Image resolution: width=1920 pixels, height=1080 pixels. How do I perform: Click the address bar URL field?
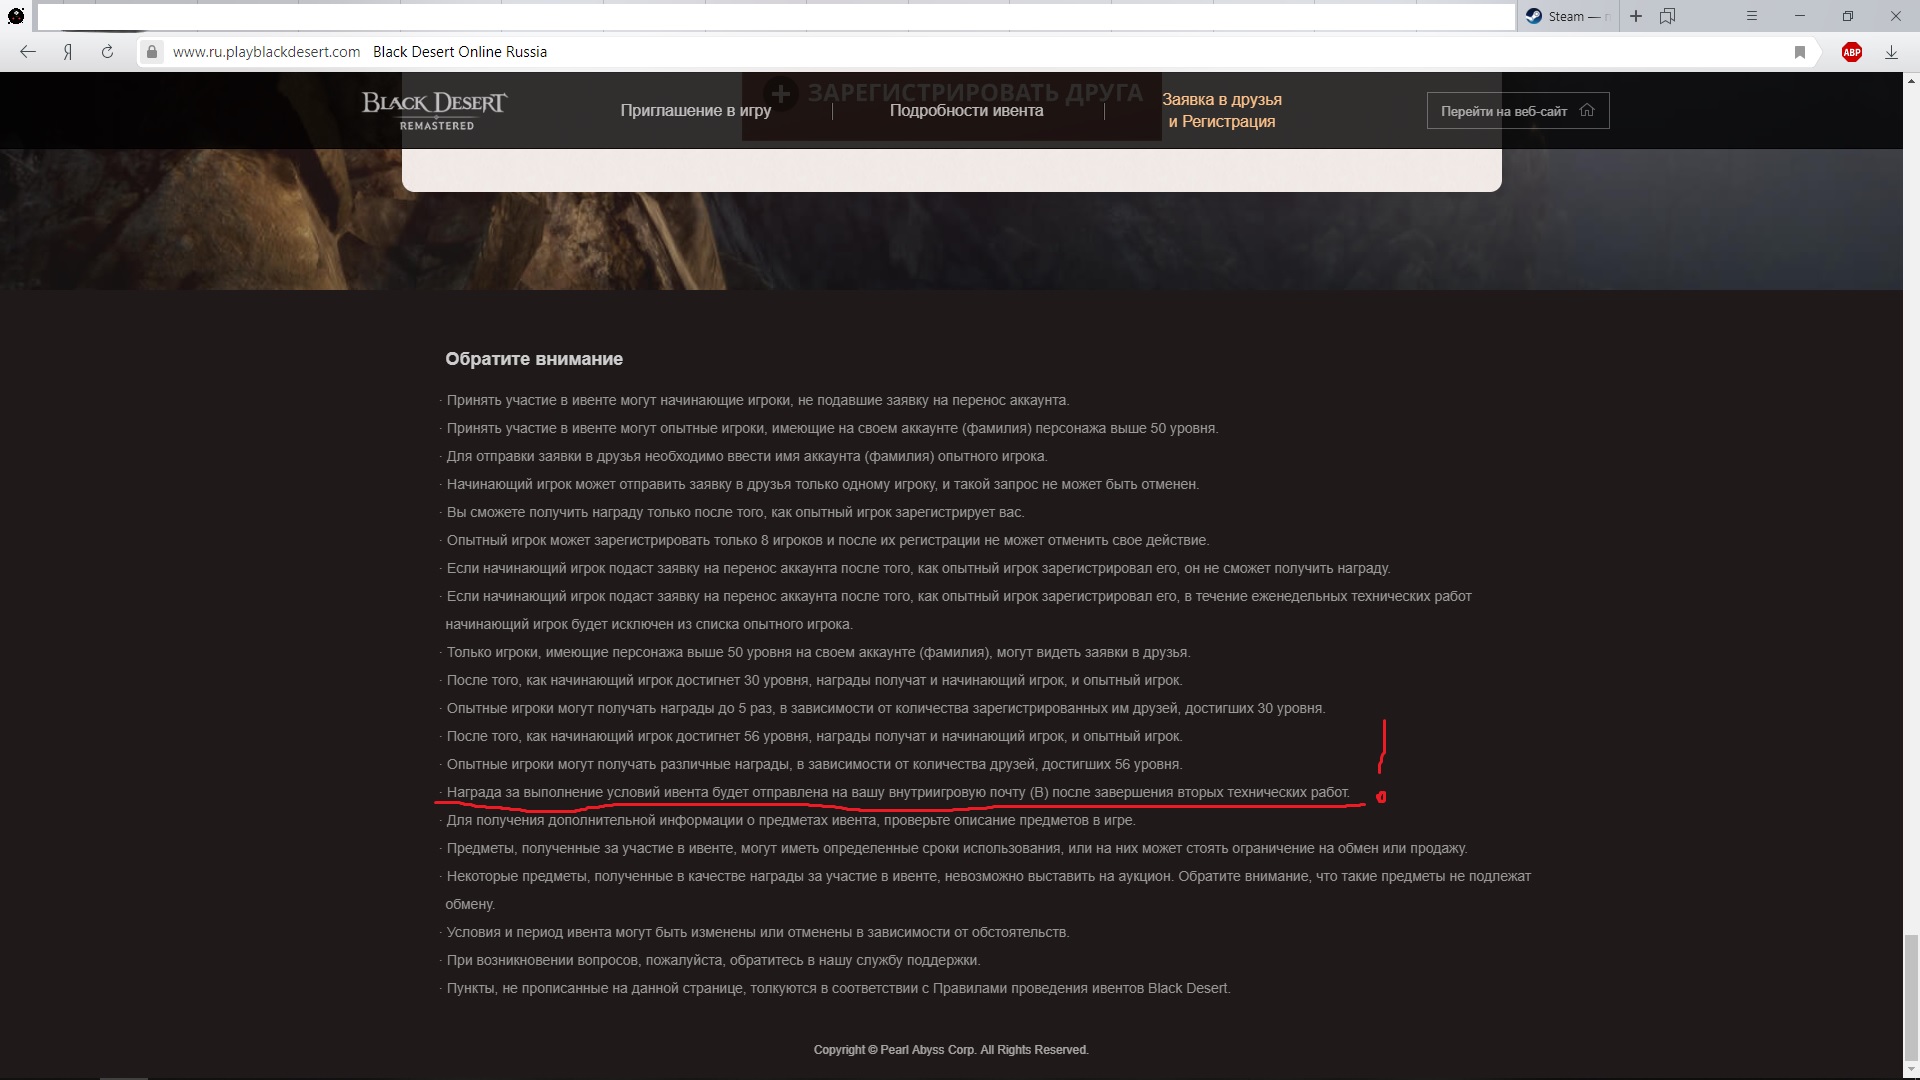point(266,52)
